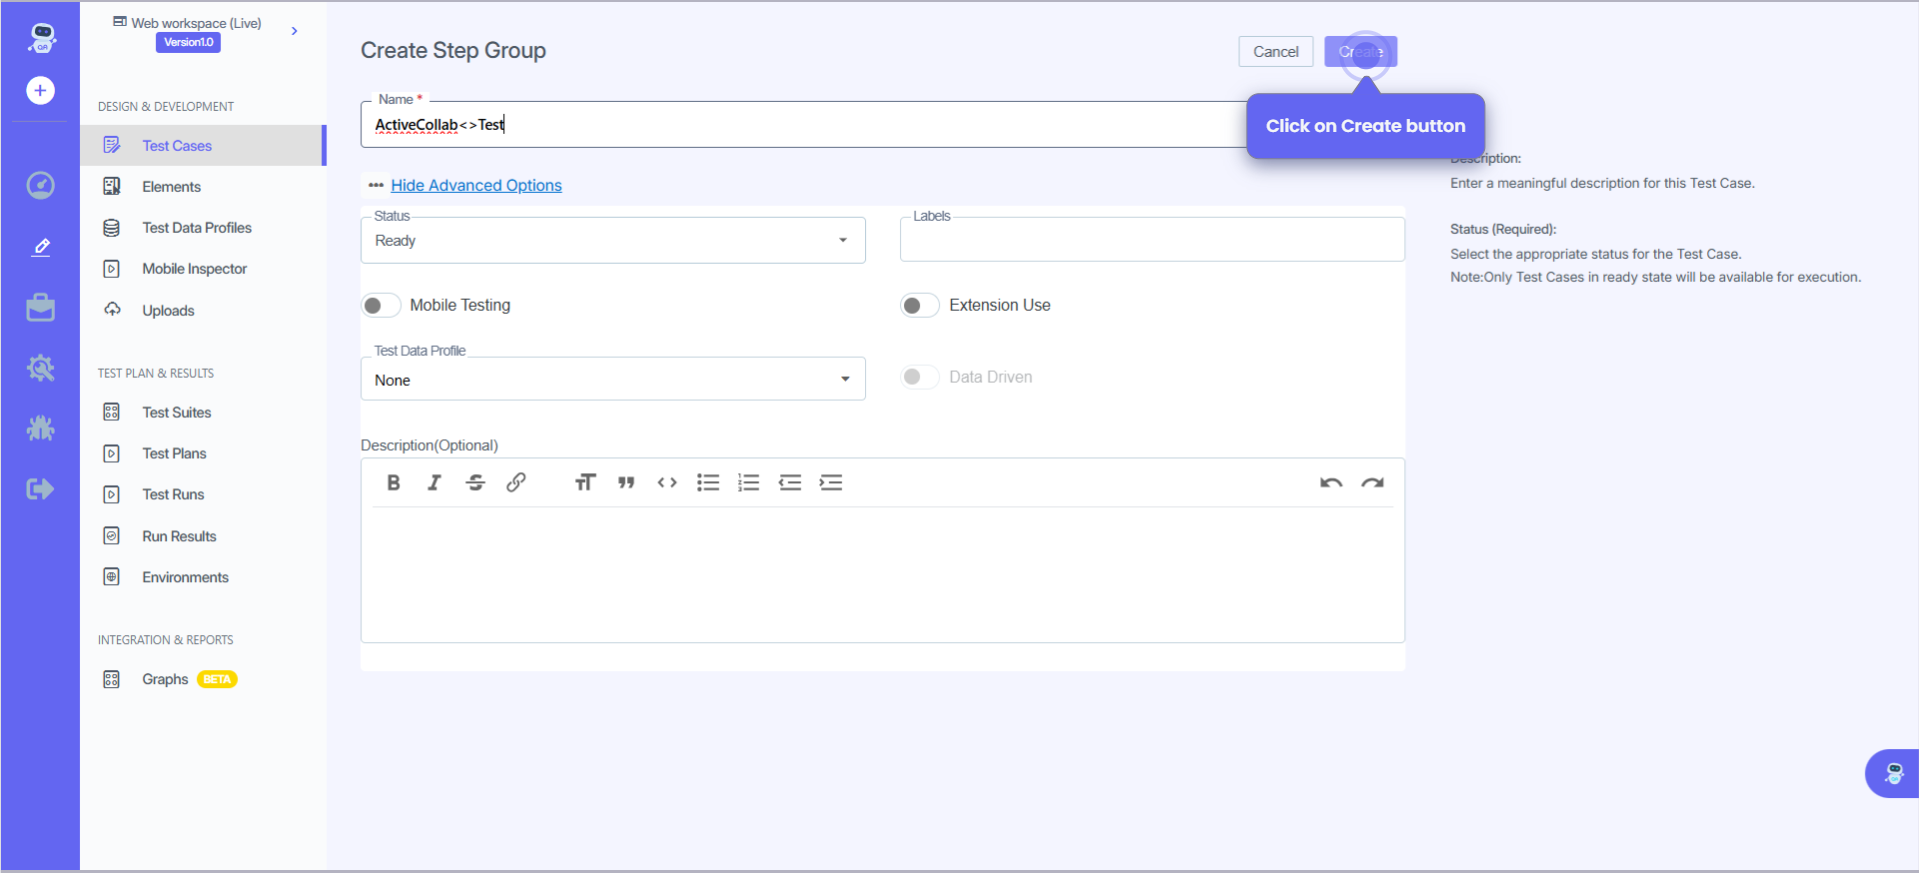1919x873 pixels.
Task: Click Hide Advanced Options link
Action: pyautogui.click(x=476, y=185)
